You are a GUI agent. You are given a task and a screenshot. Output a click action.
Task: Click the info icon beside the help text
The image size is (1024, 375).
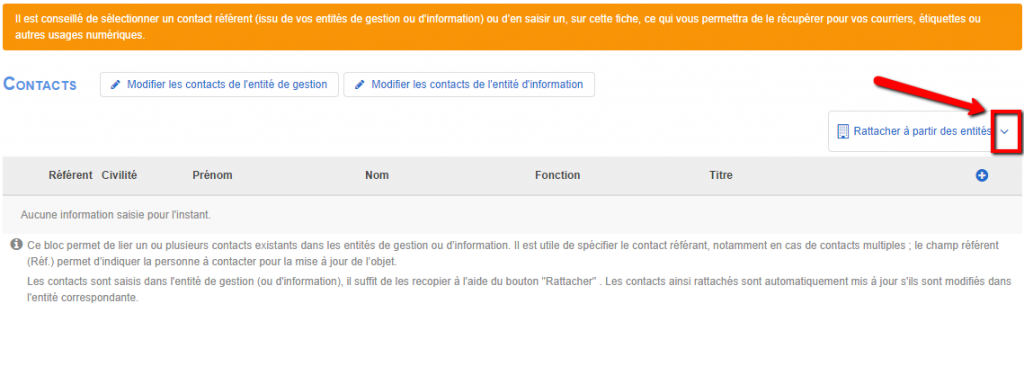[16, 244]
